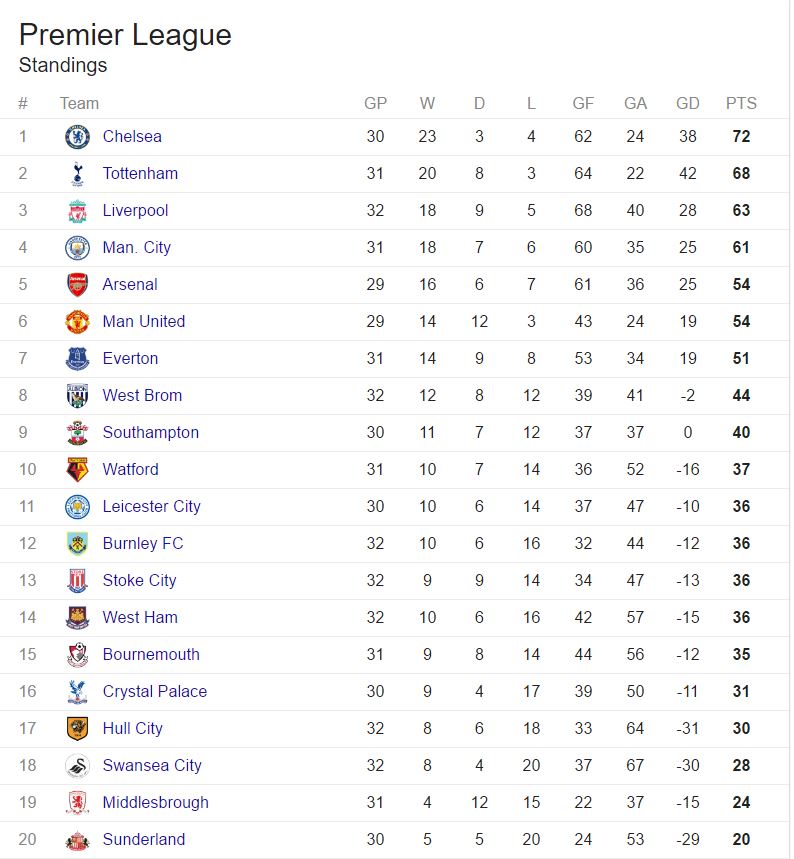Click the PTS column header
The image size is (794, 859).
pos(741,104)
